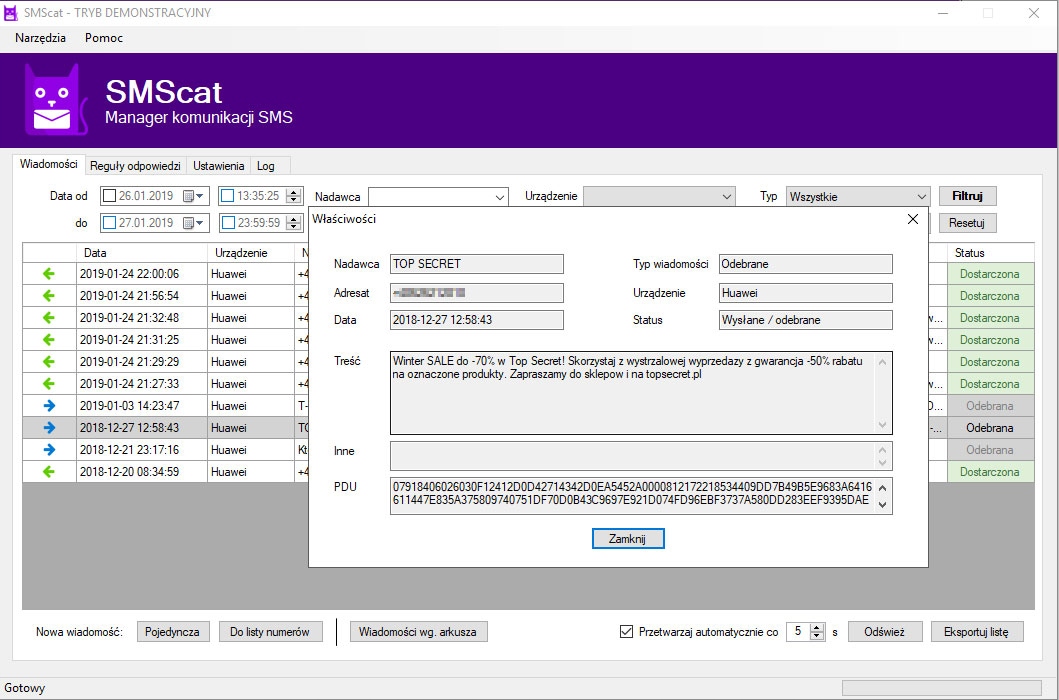
Task: Enable the 26.01.2019 start date checkbox
Action: click(x=110, y=196)
